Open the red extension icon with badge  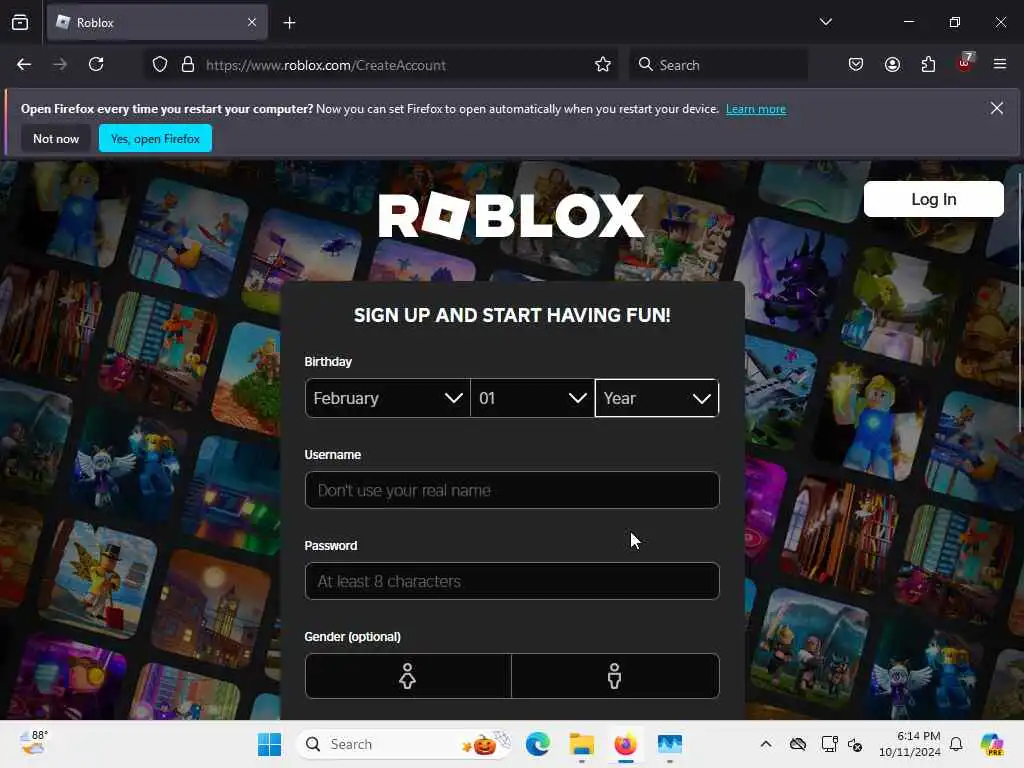point(965,63)
